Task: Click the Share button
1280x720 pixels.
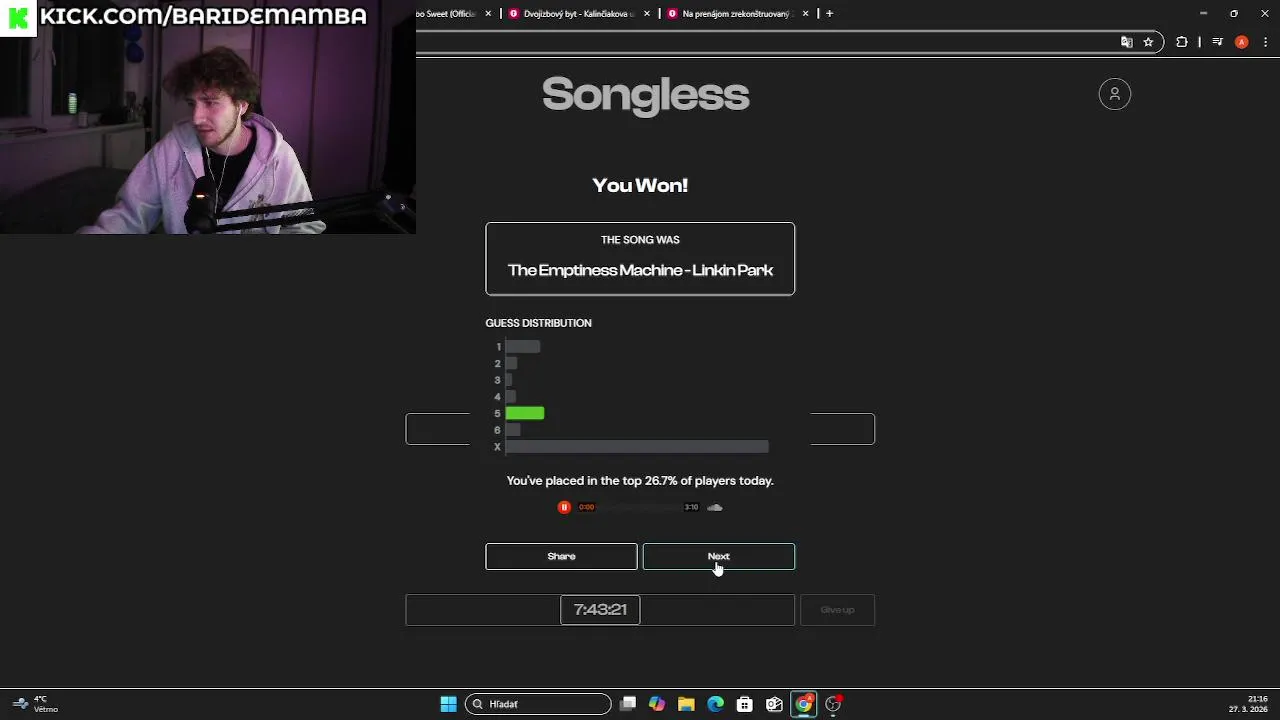Action: (x=561, y=556)
